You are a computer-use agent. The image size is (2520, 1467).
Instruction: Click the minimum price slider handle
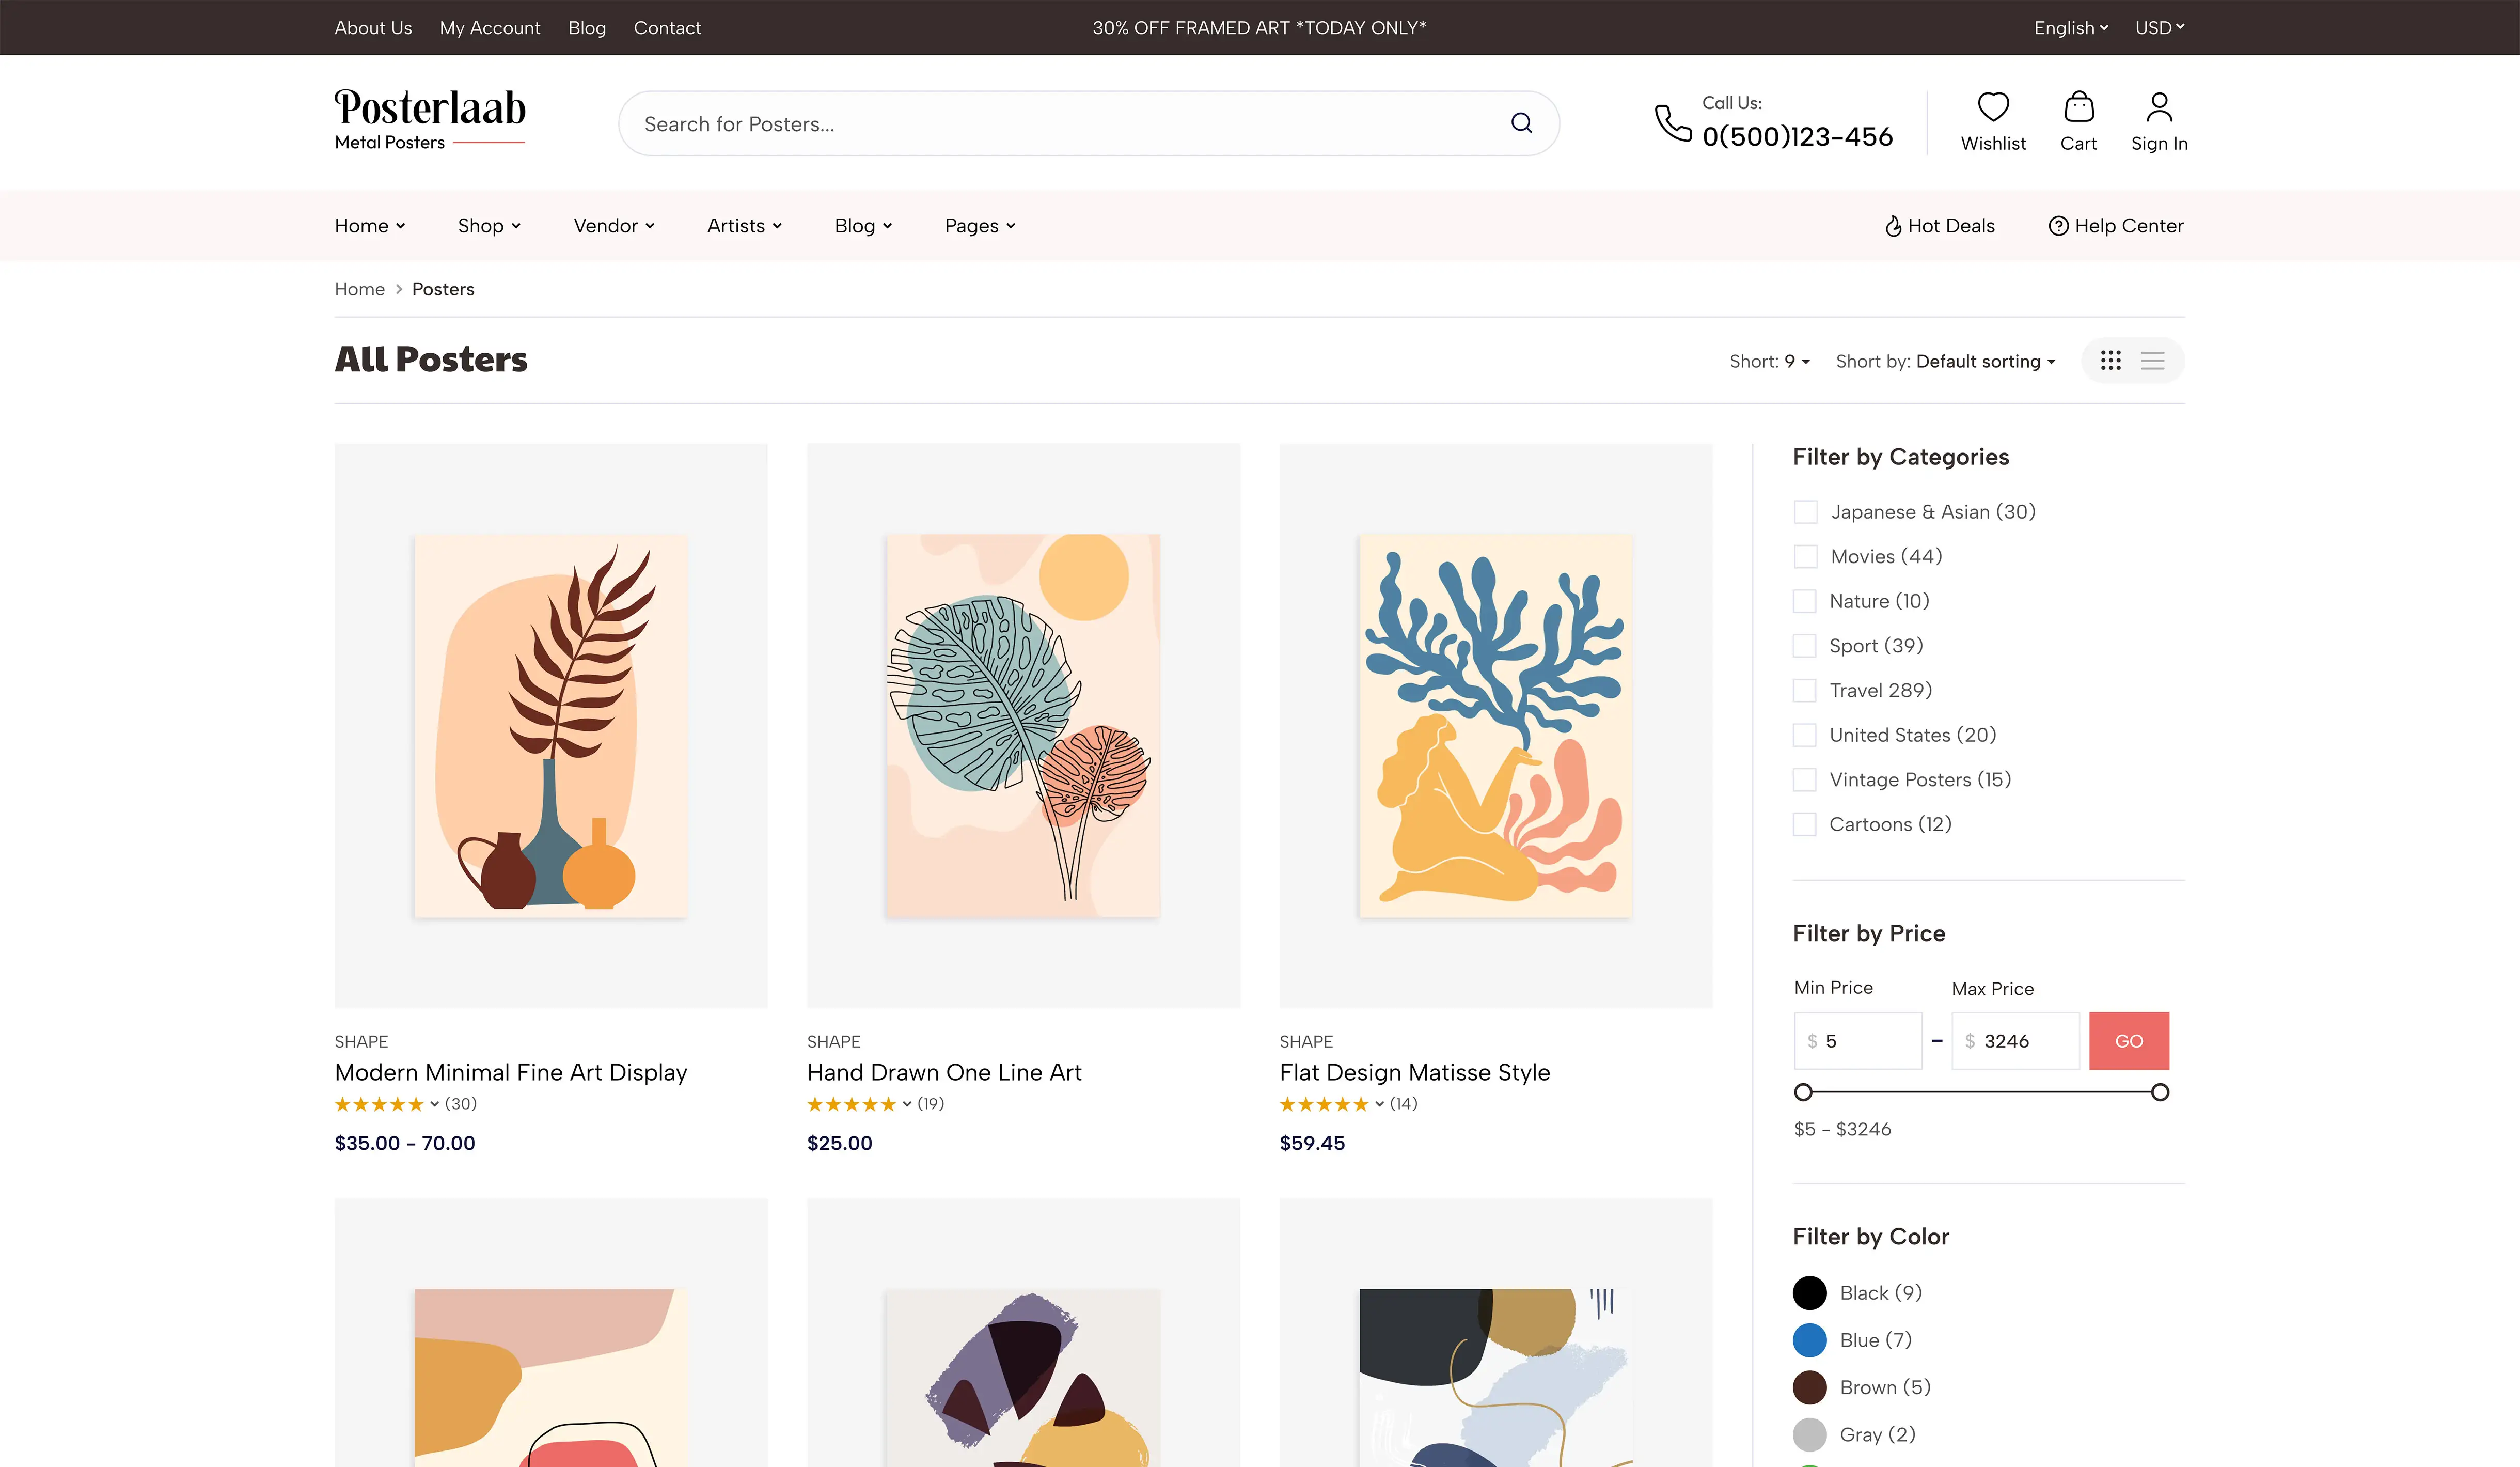(1803, 1092)
